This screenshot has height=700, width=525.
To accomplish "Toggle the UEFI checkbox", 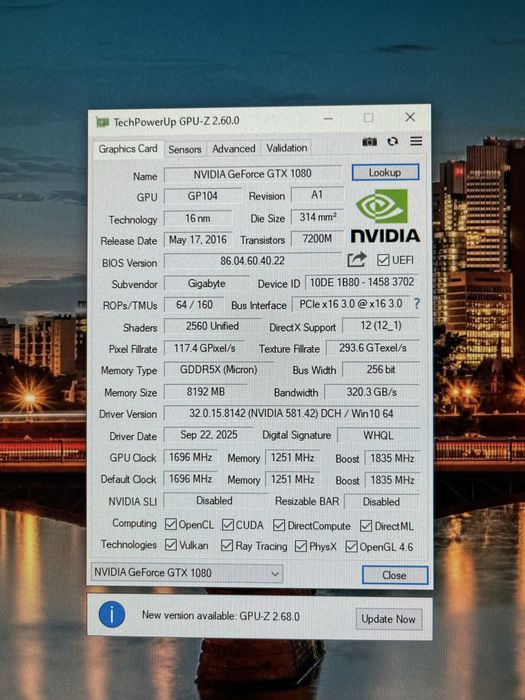I will click(x=383, y=260).
